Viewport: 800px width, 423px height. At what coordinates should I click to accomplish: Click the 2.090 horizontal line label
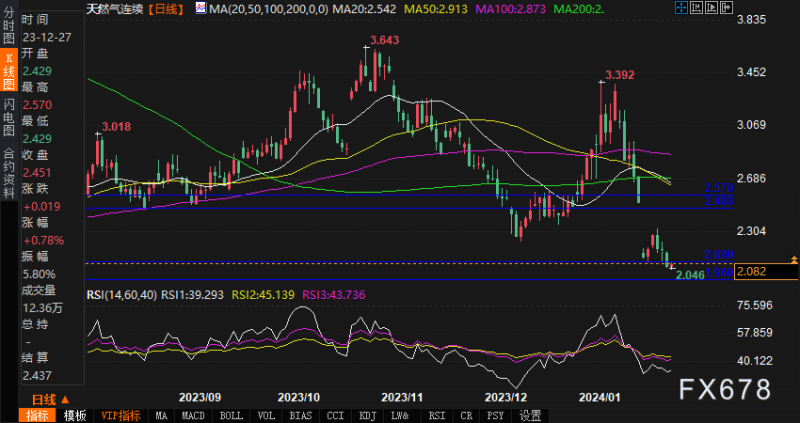(x=719, y=254)
